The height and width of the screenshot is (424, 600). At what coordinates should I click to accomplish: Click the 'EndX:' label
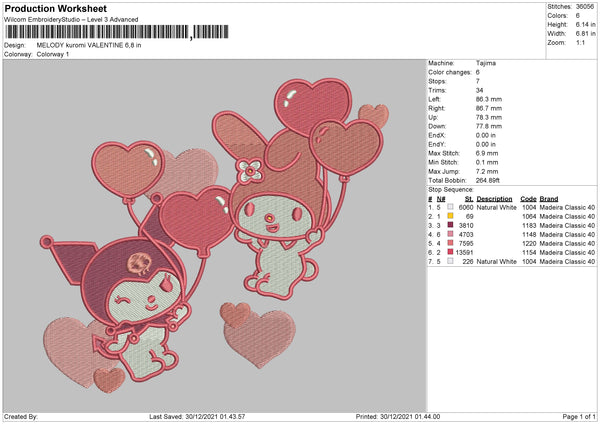click(x=437, y=135)
